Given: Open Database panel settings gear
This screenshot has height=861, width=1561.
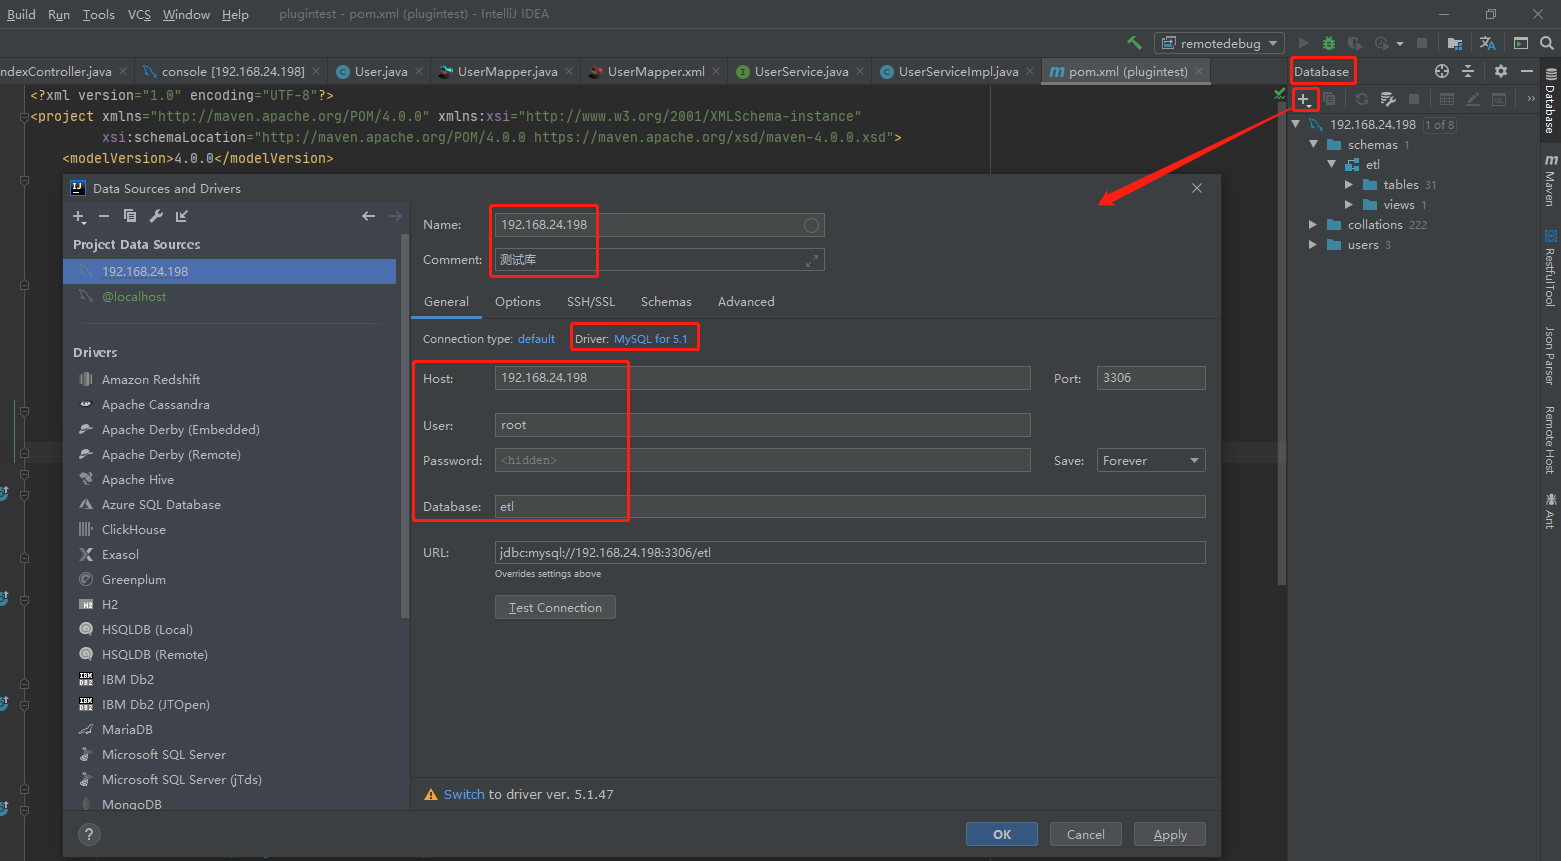Looking at the screenshot, I should [1500, 71].
